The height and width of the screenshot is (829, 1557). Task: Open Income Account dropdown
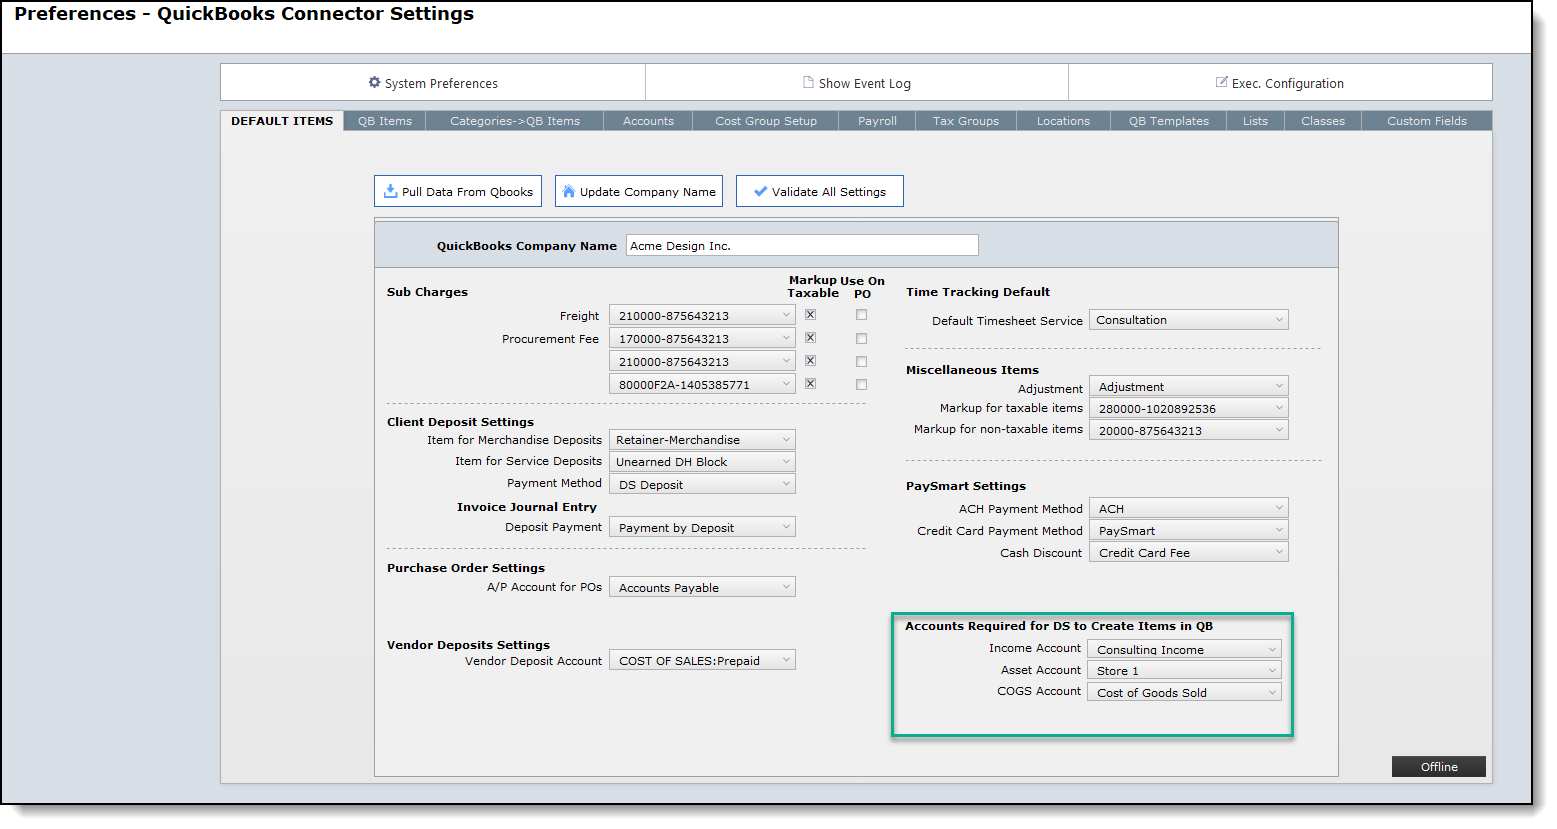click(1184, 649)
